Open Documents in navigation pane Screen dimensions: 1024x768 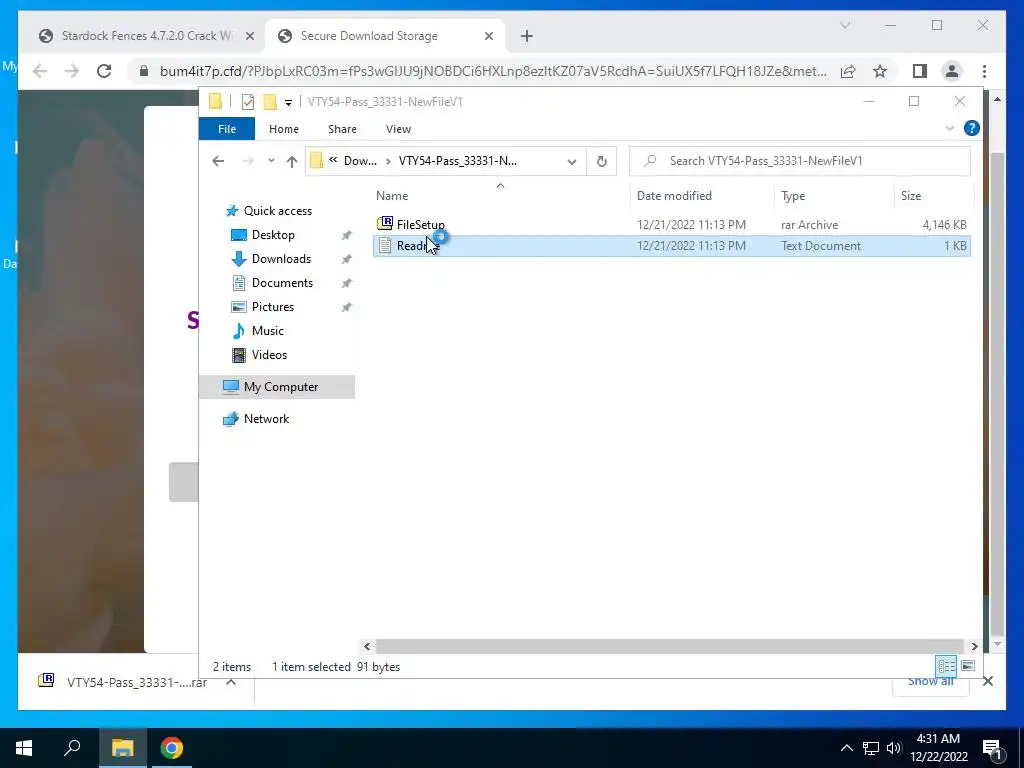click(282, 283)
